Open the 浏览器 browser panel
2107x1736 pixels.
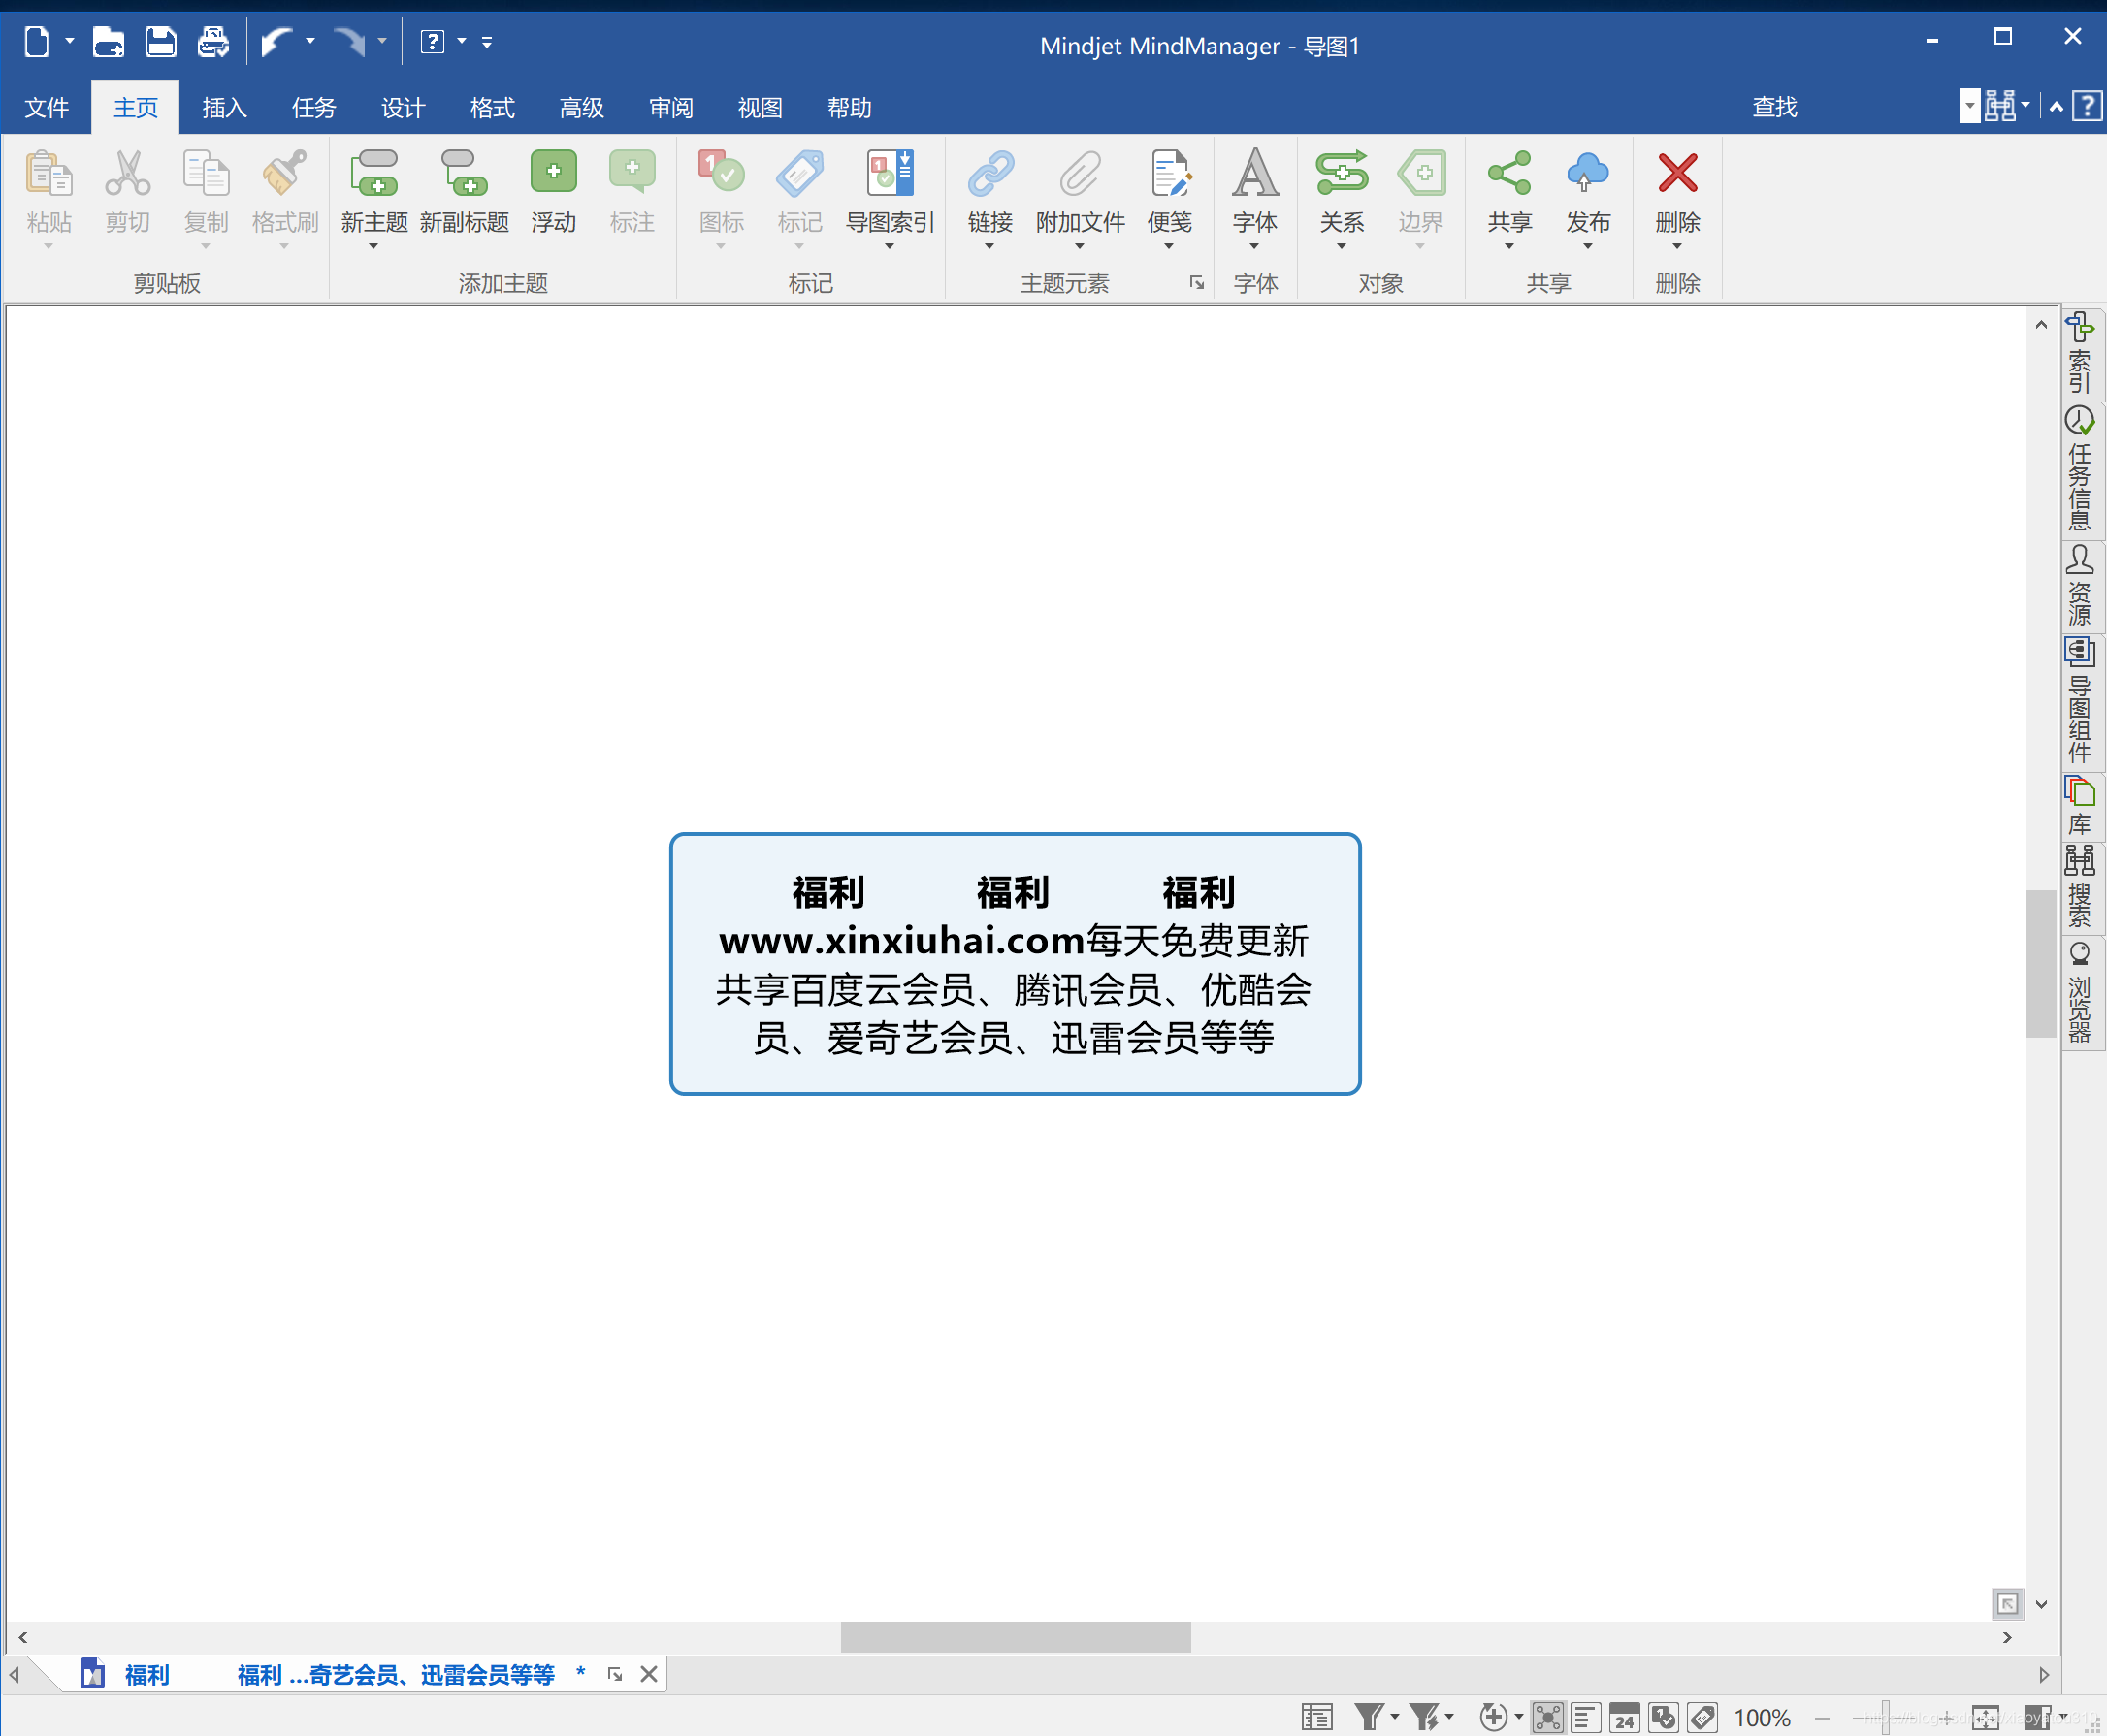coord(2082,992)
